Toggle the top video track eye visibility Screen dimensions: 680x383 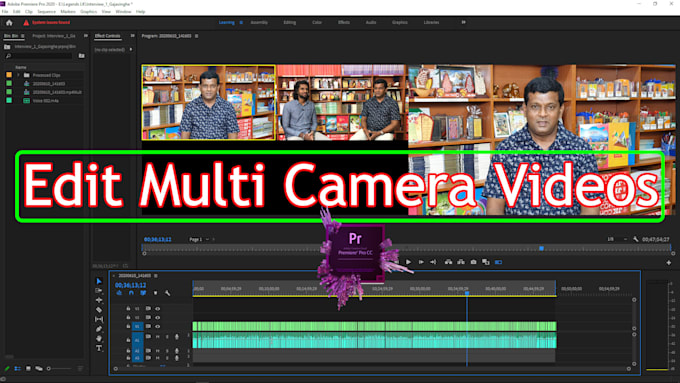click(157, 309)
